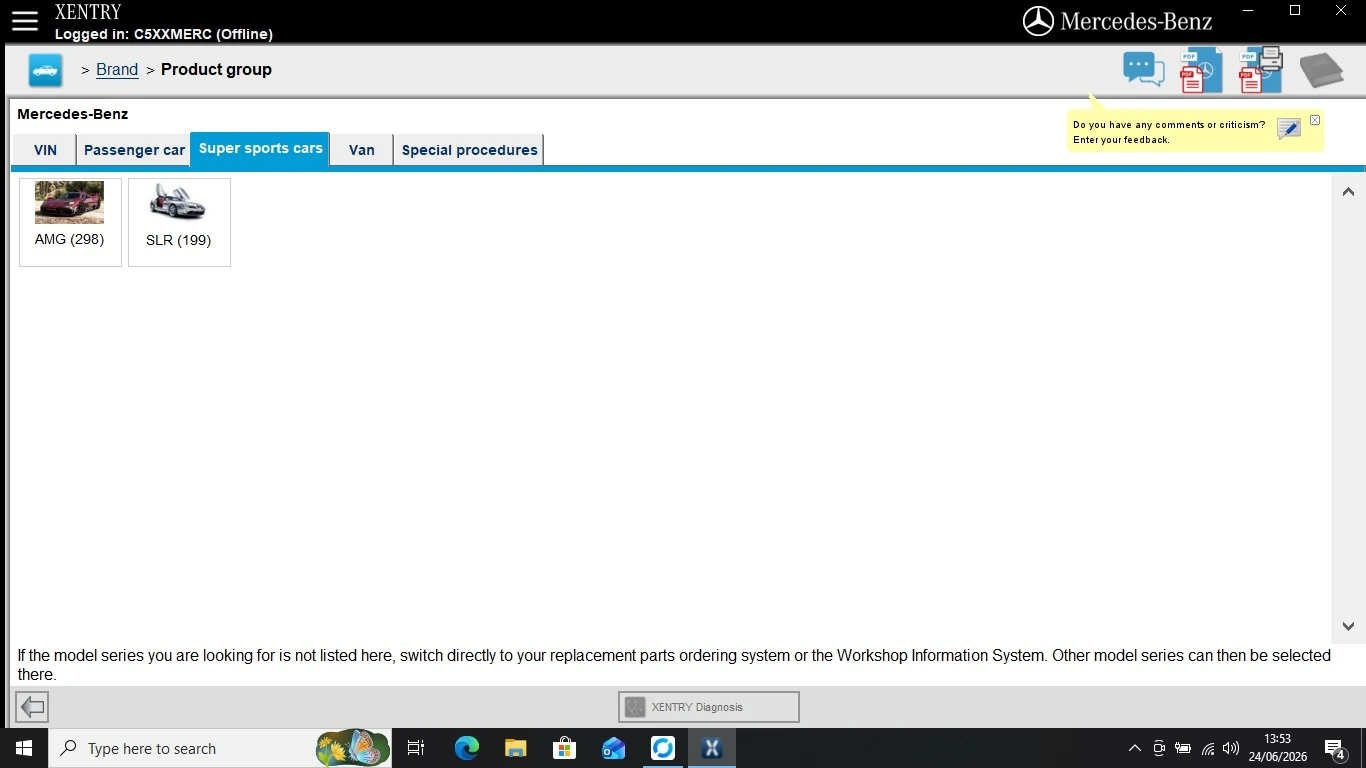1366x768 pixels.
Task: Click the battery tray icon
Action: click(1183, 748)
